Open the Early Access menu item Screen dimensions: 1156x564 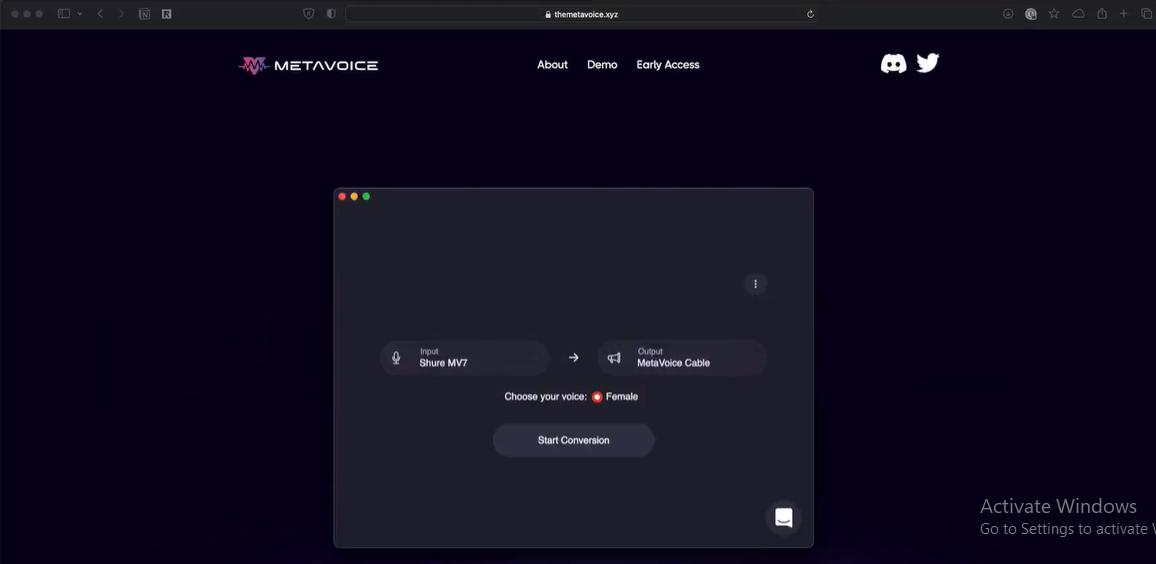pyautogui.click(x=668, y=65)
